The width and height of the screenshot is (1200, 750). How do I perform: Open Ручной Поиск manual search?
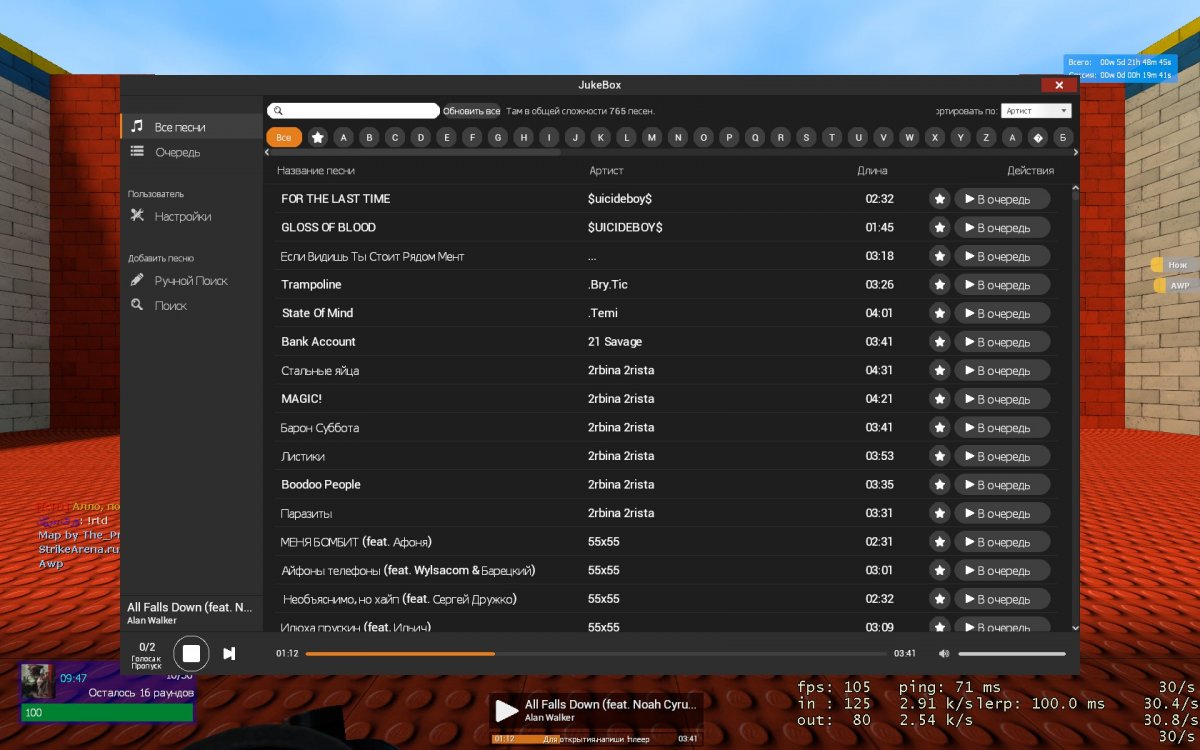pos(190,281)
